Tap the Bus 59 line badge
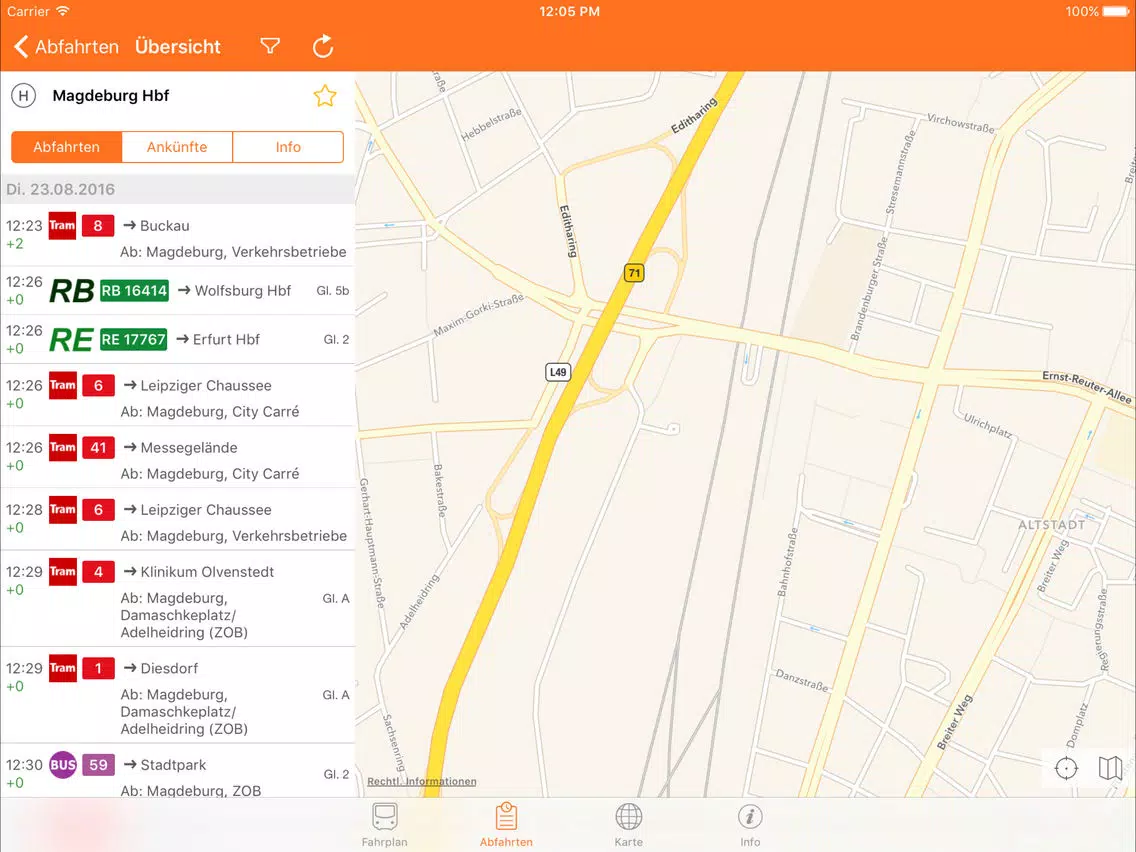1136x852 pixels. coord(98,765)
